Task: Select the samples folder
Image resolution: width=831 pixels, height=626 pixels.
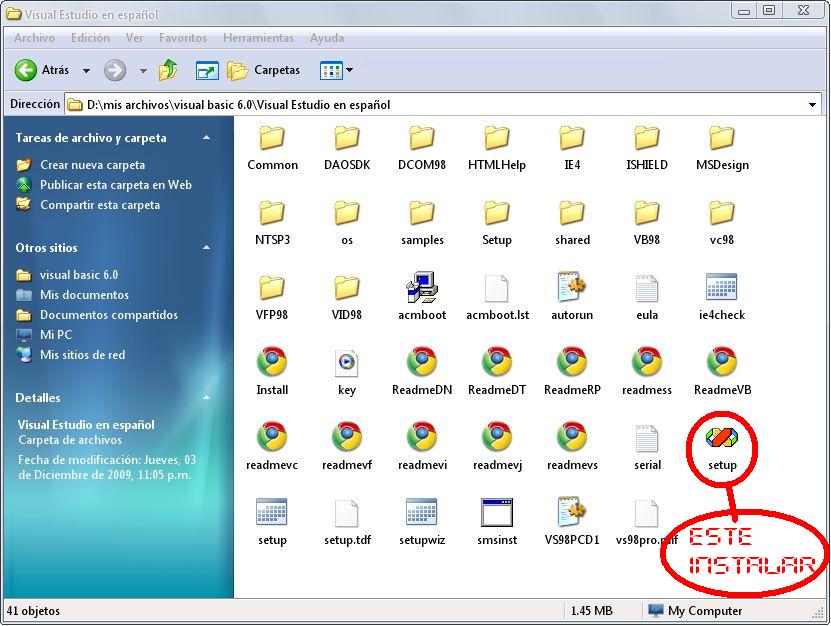Action: [x=422, y=224]
